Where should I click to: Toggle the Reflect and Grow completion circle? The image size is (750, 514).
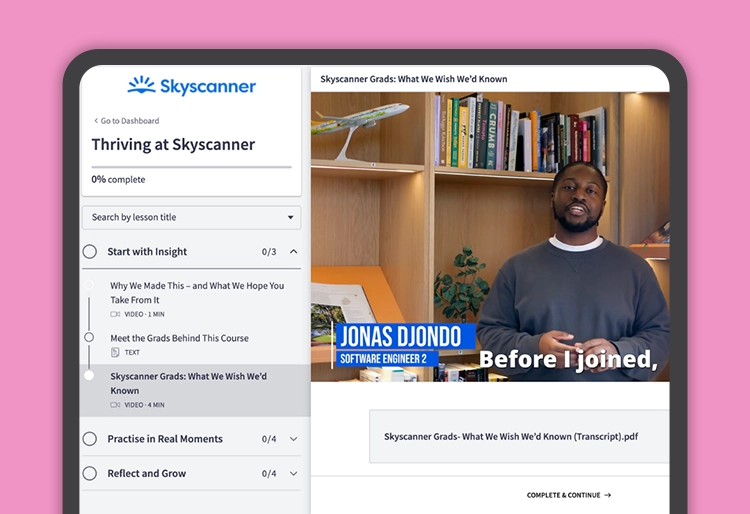click(89, 473)
